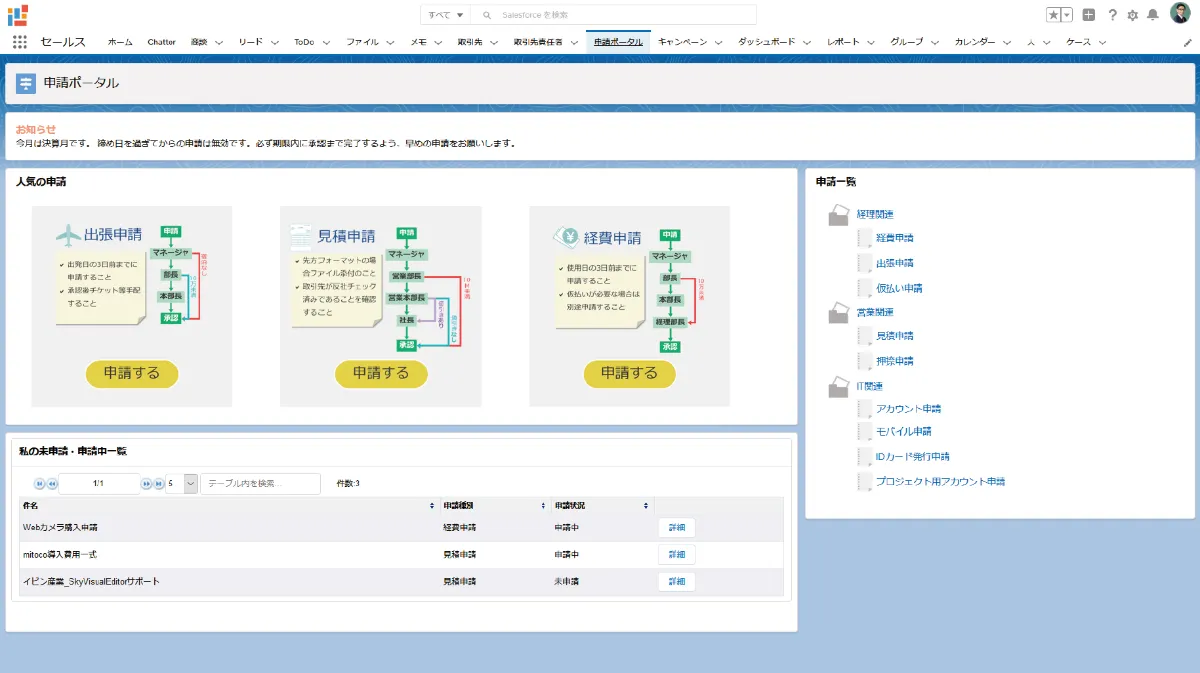The height and width of the screenshot is (673, 1200).
Task: Sort the table by 申請種別 column arrows
Action: (x=543, y=505)
